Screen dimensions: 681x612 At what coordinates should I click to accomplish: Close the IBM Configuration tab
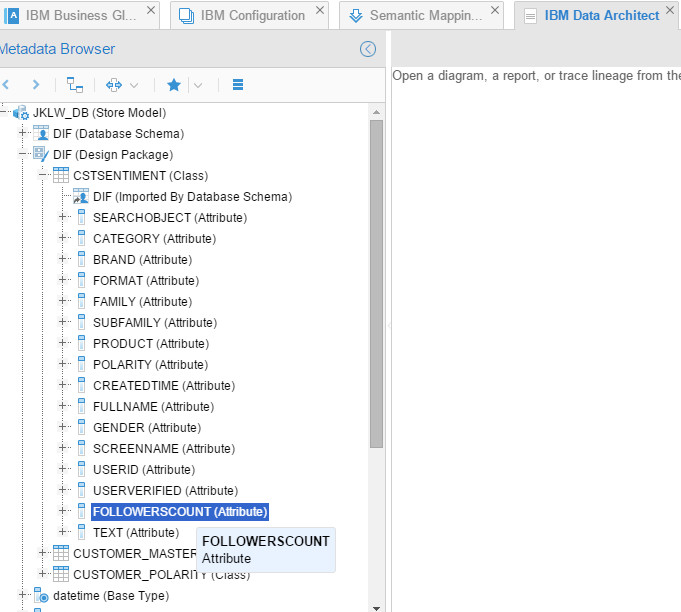320,10
